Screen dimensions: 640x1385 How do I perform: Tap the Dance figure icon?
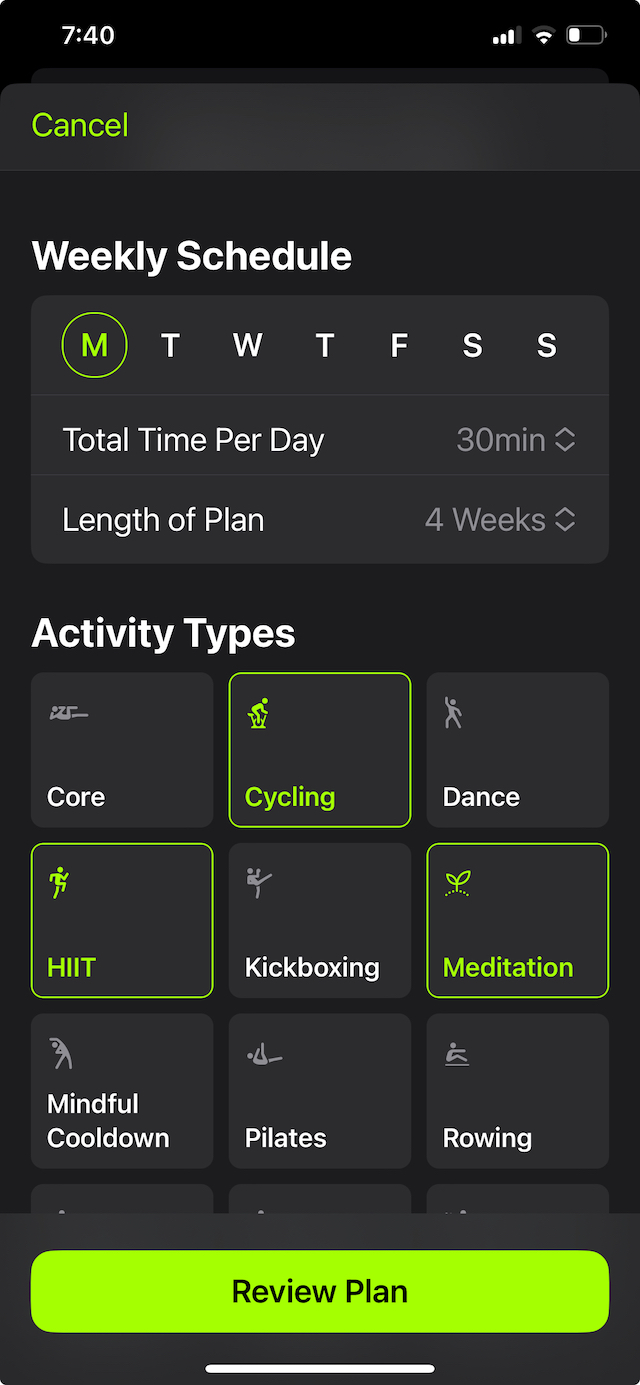(453, 713)
